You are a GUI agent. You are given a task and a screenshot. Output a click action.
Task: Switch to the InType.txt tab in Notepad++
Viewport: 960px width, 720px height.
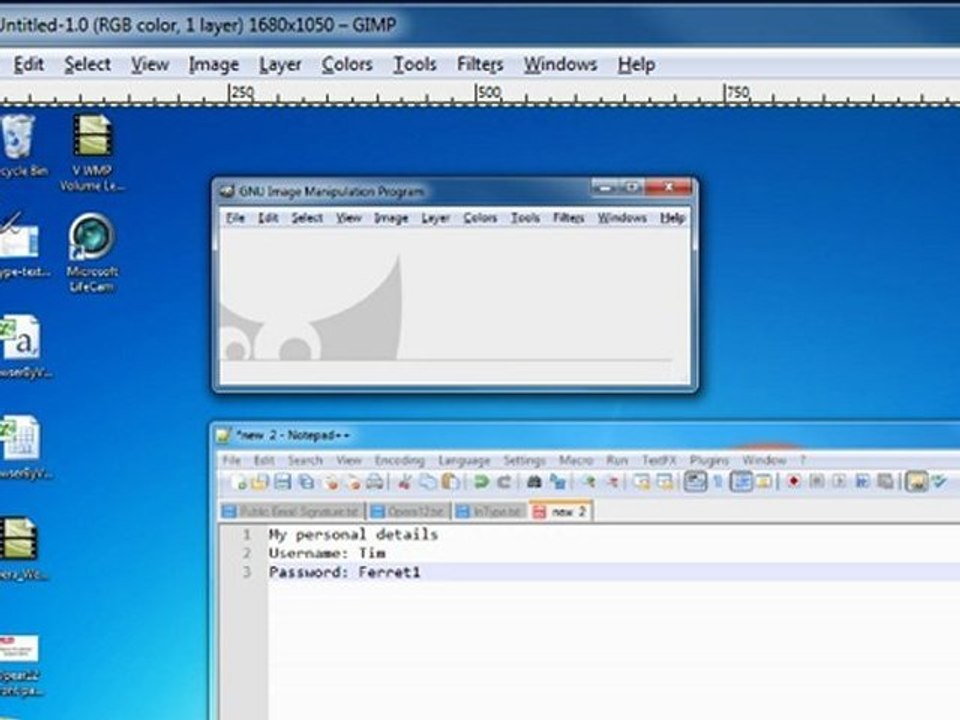click(490, 511)
